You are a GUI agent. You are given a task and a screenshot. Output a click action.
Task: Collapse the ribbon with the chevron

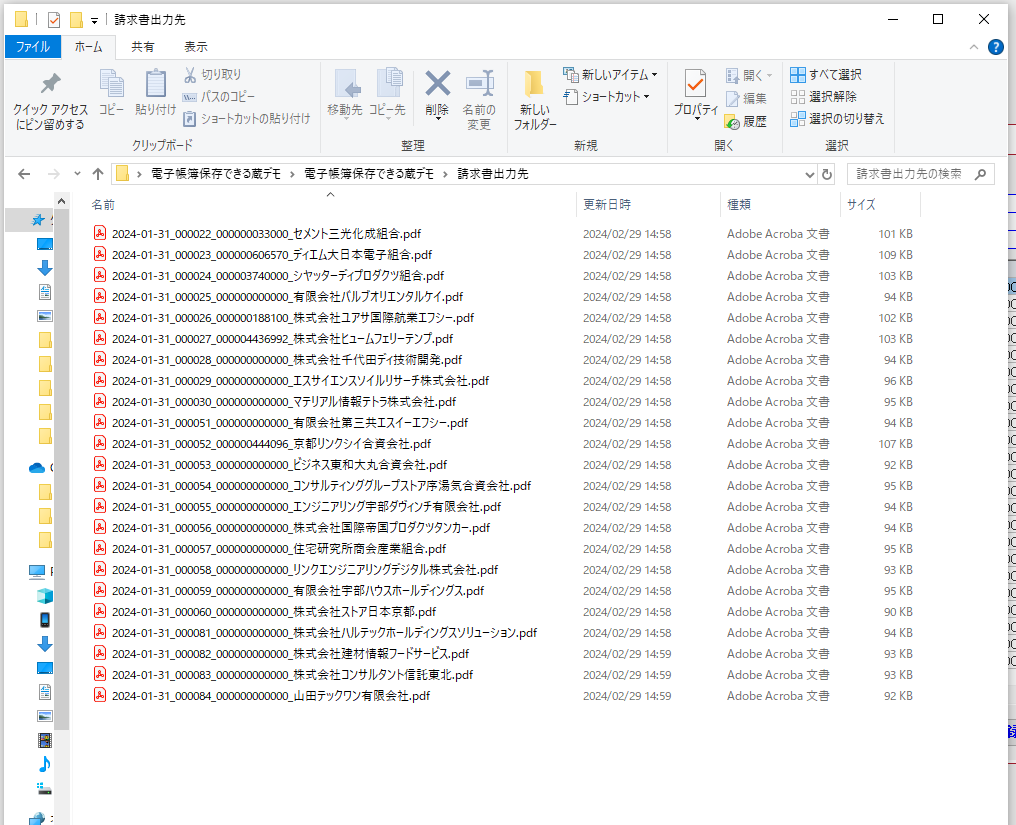(974, 47)
